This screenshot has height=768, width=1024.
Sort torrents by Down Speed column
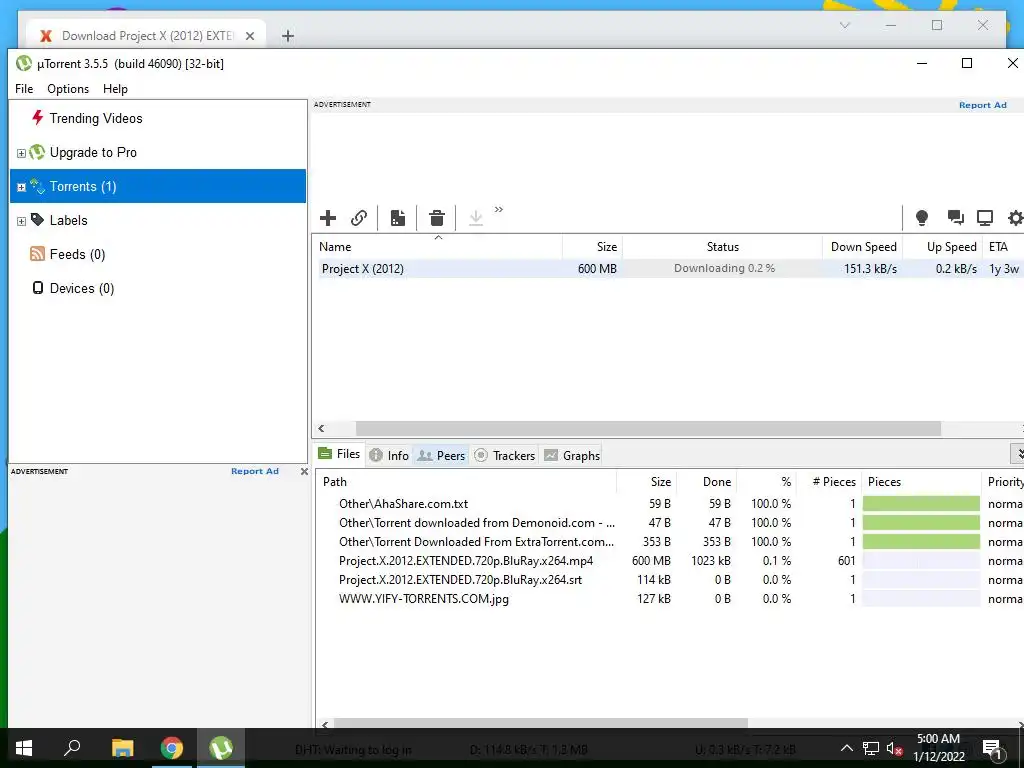863,247
